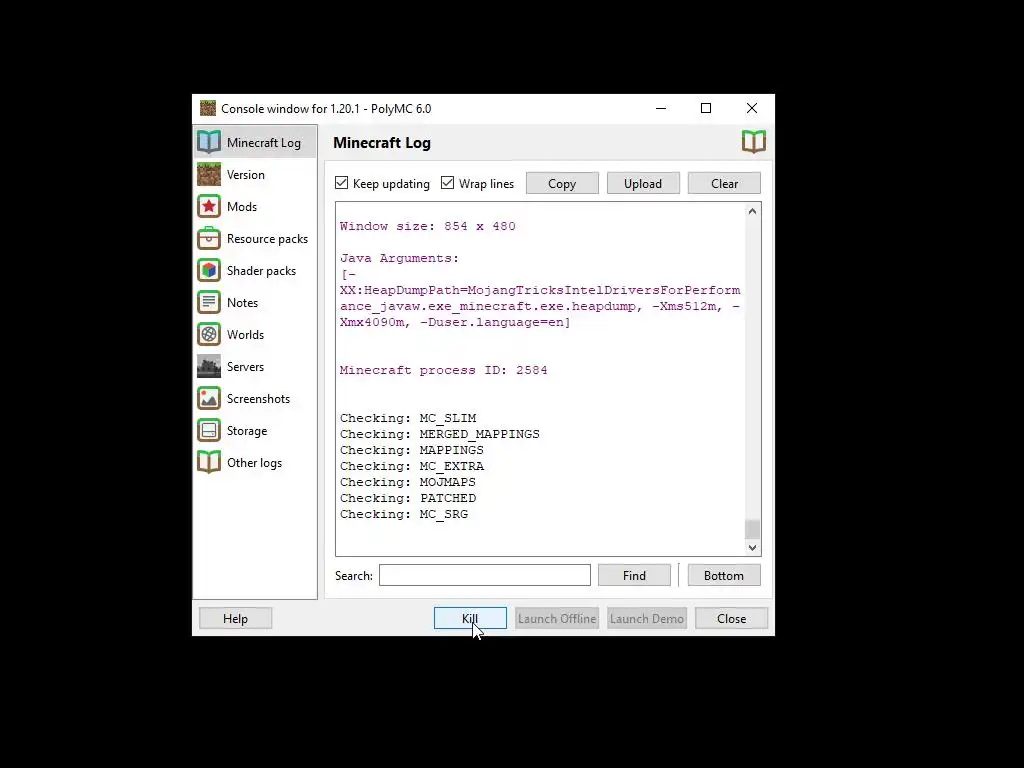Click the 'Checking: MERGED_MAPPINGS' log line
This screenshot has width=1024, height=768.
click(440, 434)
